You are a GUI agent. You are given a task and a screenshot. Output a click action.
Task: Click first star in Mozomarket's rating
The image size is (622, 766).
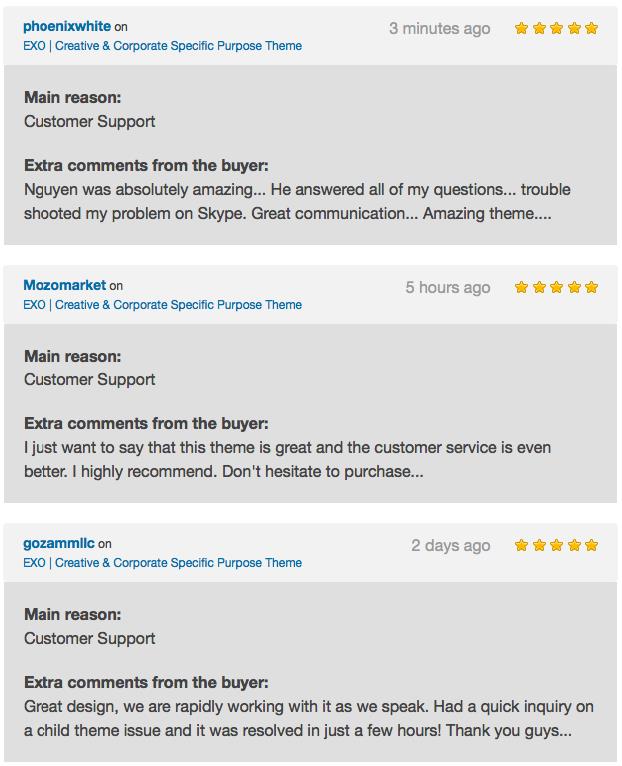[x=521, y=287]
